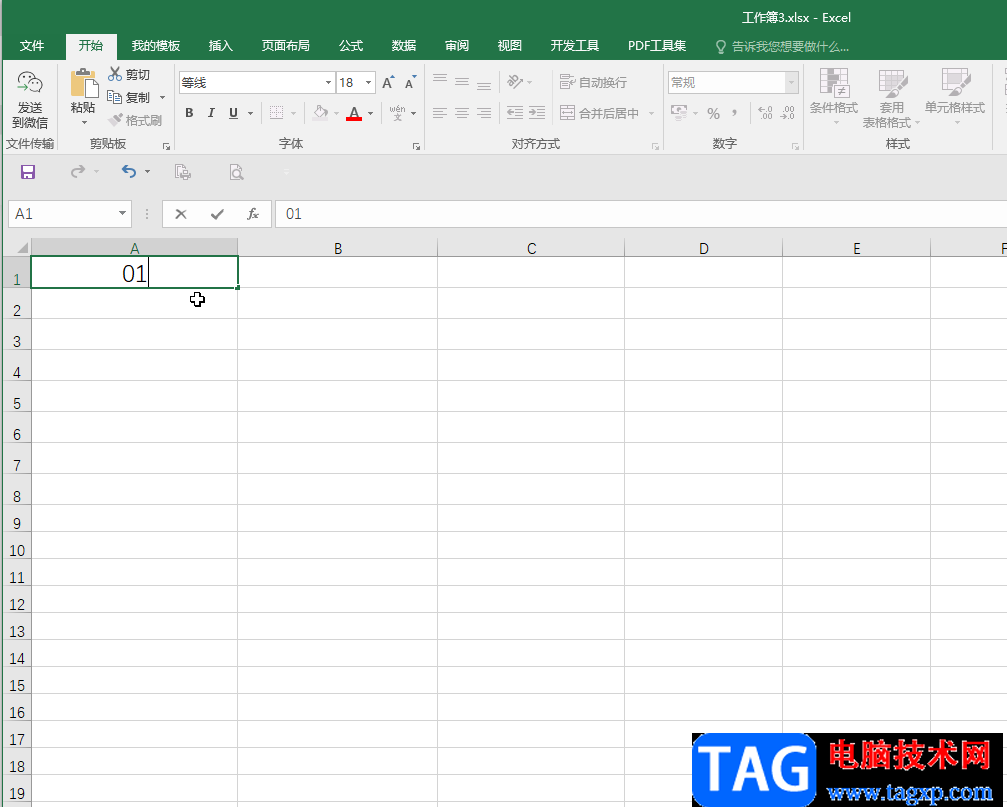The height and width of the screenshot is (807, 1007).
Task: Click the increase indent icon
Action: (537, 113)
